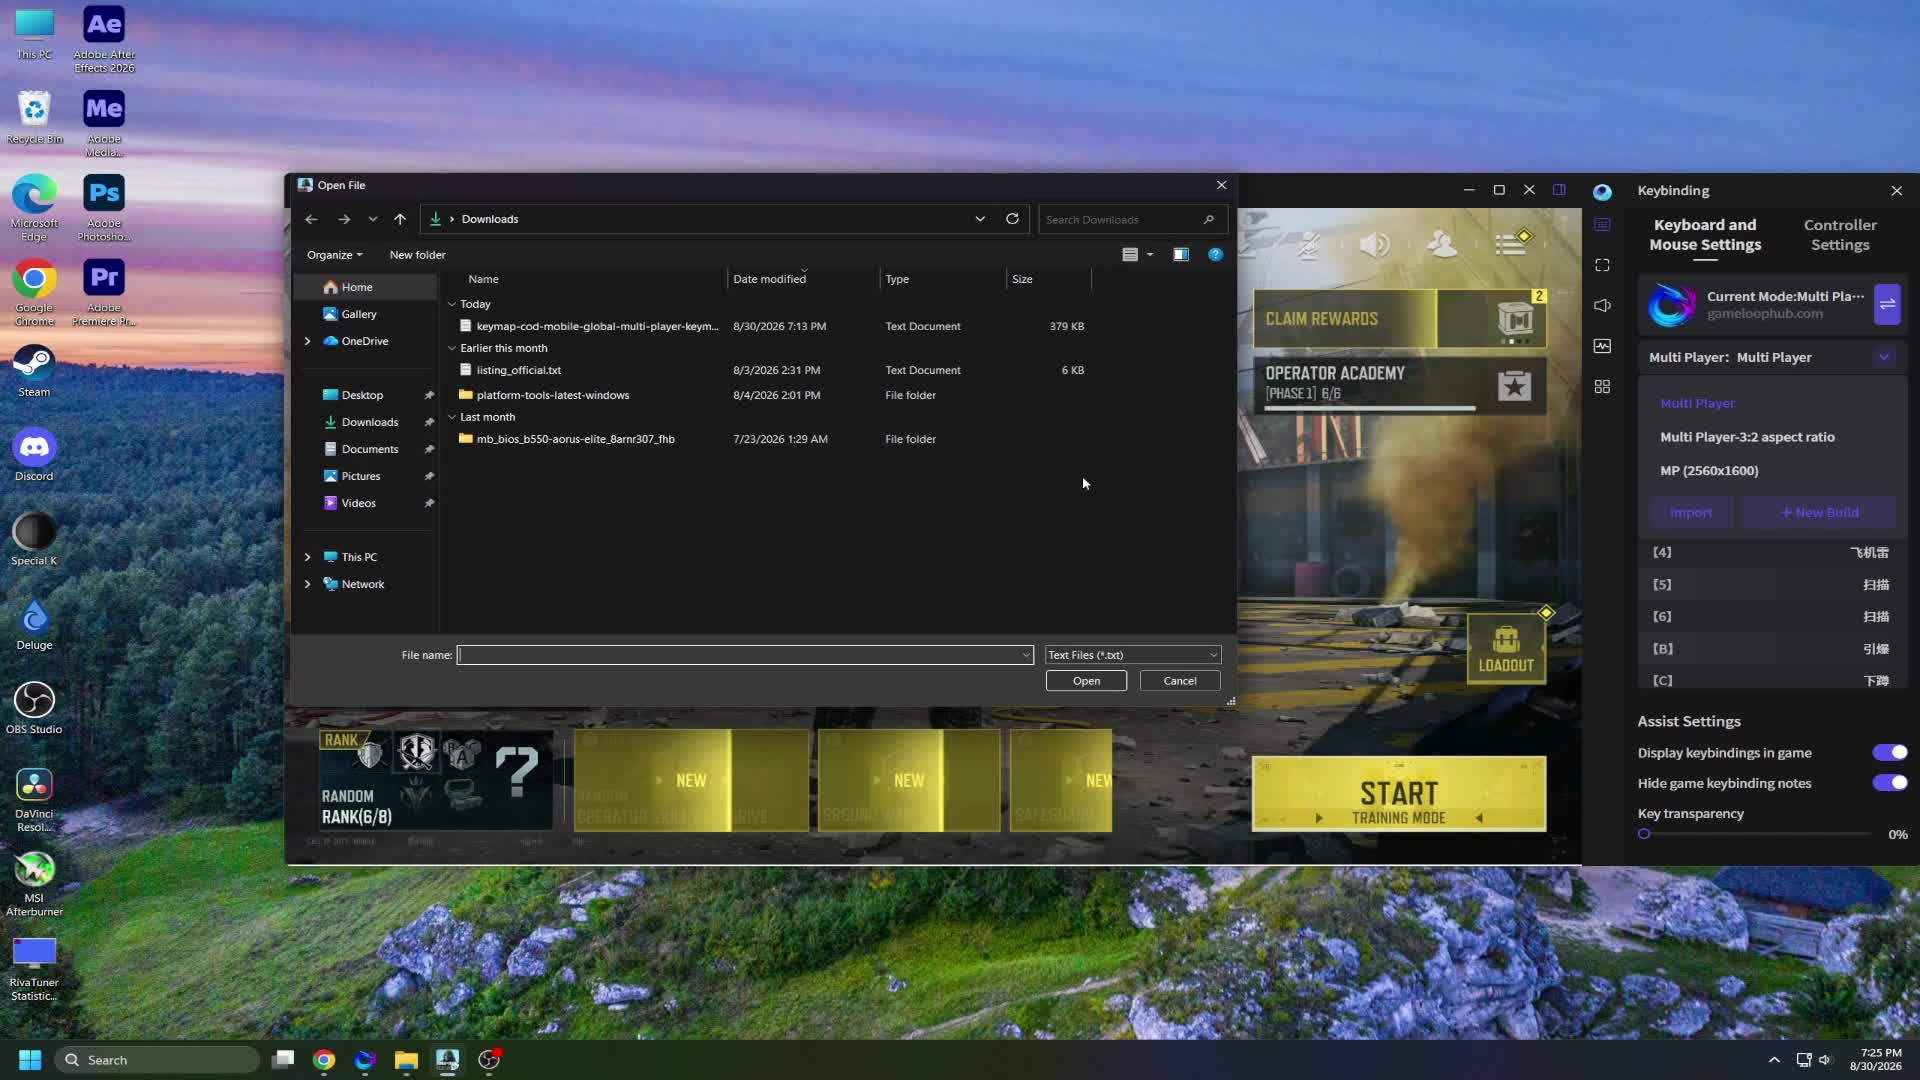Image resolution: width=1920 pixels, height=1080 pixels.
Task: Select MP (2560x1600) option
Action: tap(1709, 471)
